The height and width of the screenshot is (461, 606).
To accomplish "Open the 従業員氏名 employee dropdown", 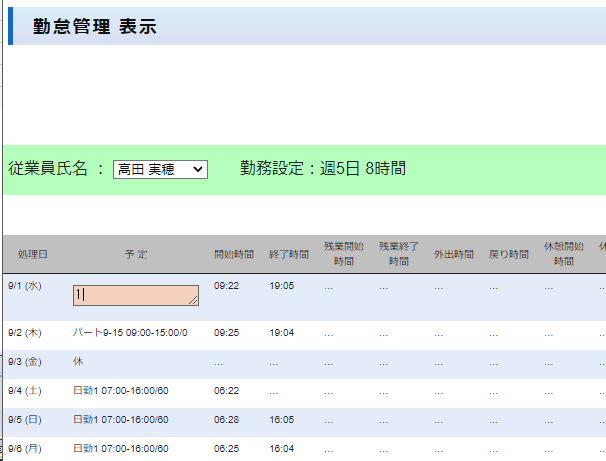I will click(x=160, y=170).
